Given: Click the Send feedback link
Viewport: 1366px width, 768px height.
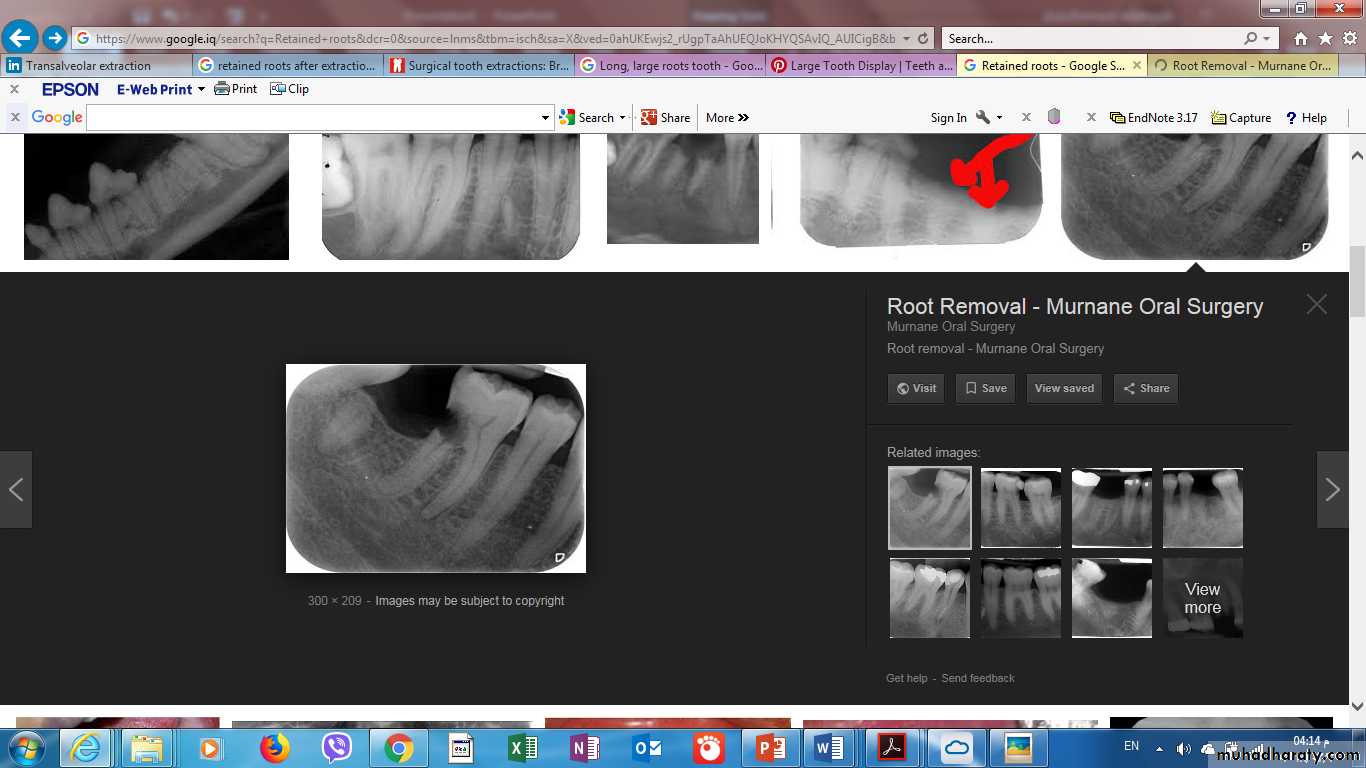Looking at the screenshot, I should (x=977, y=678).
